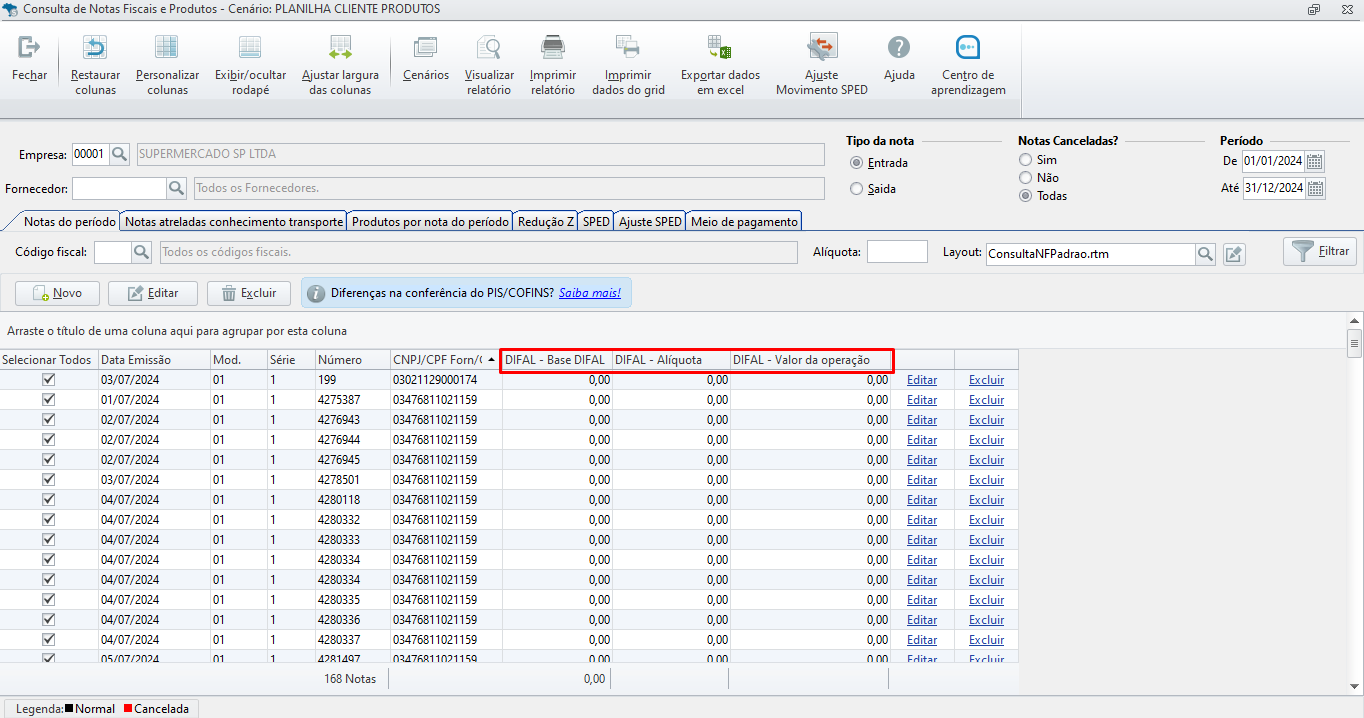Uncheck checkbox for nota number 199

pyautogui.click(x=48, y=380)
